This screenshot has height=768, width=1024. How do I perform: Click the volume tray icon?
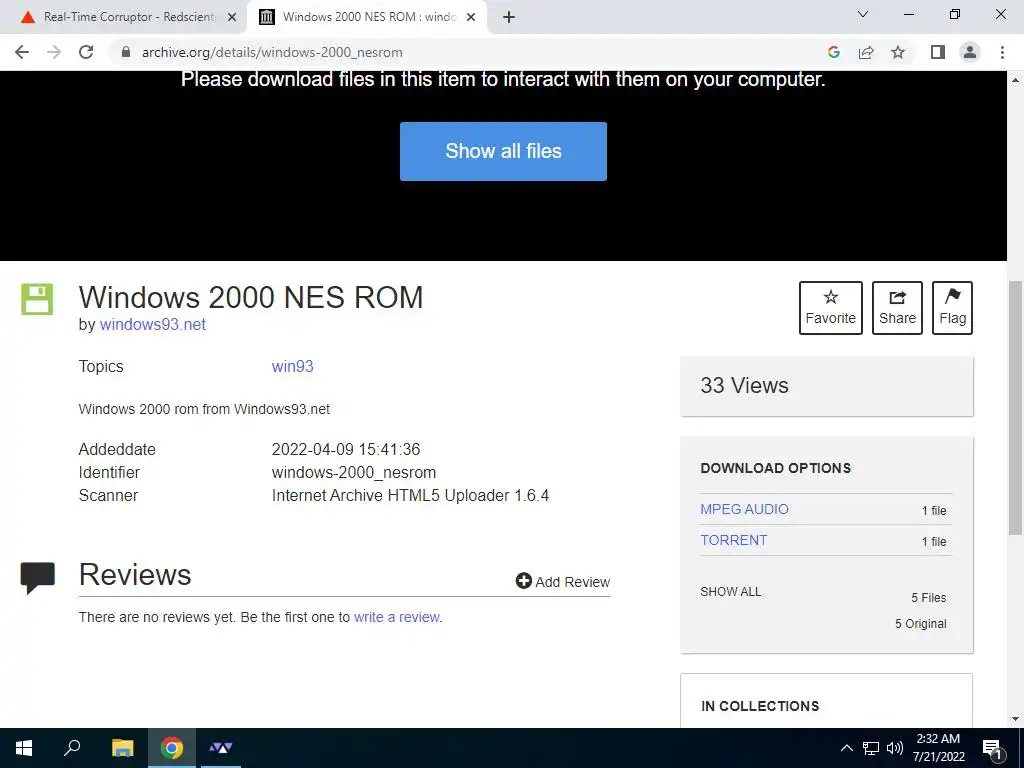coord(895,748)
